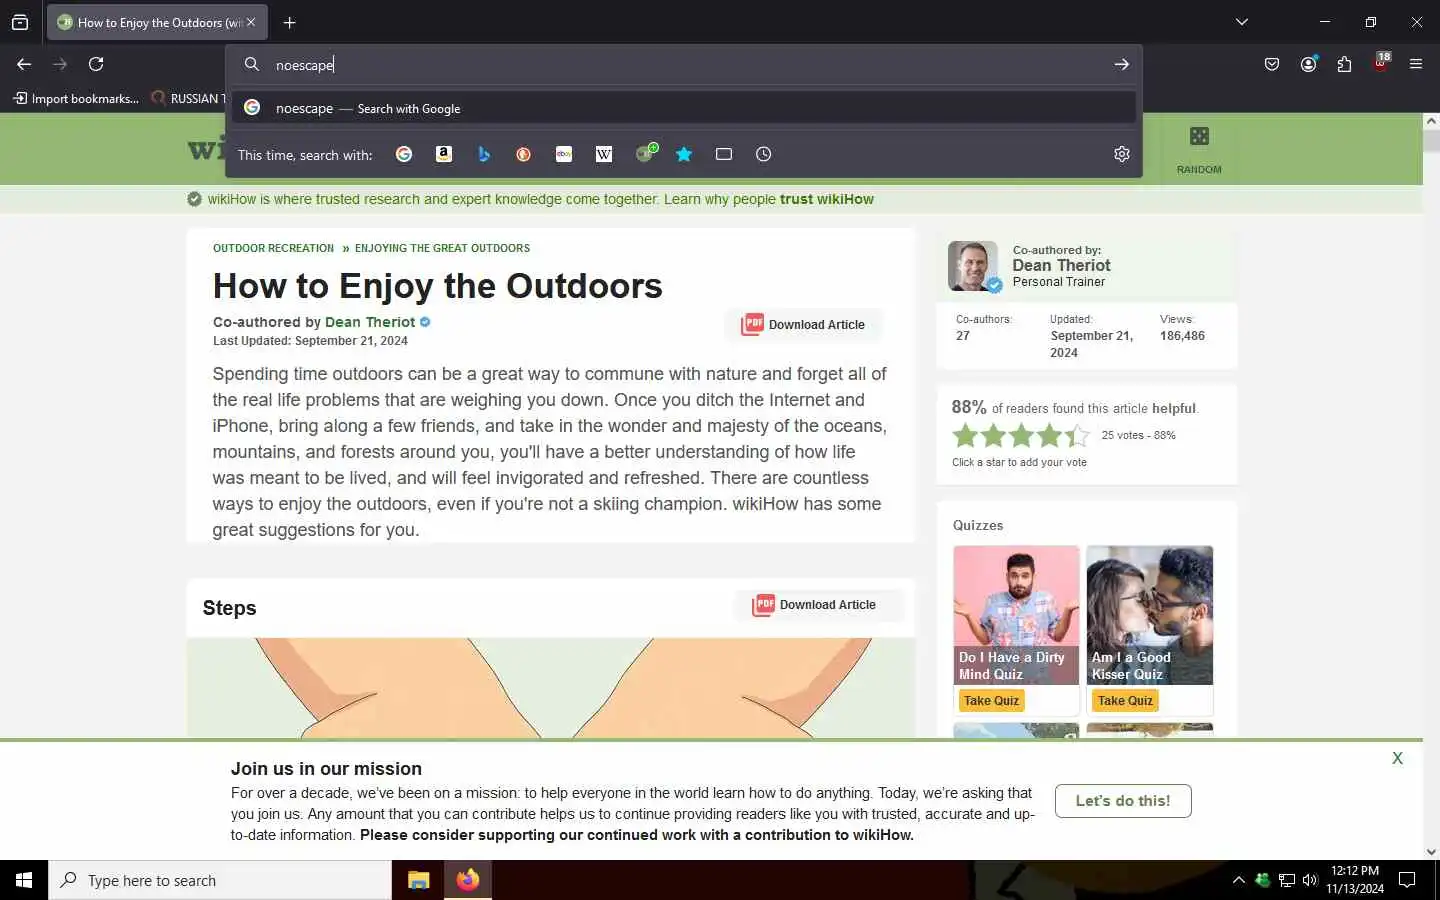Go back to previous page
Image resolution: width=1440 pixels, height=900 pixels.
pos(24,64)
